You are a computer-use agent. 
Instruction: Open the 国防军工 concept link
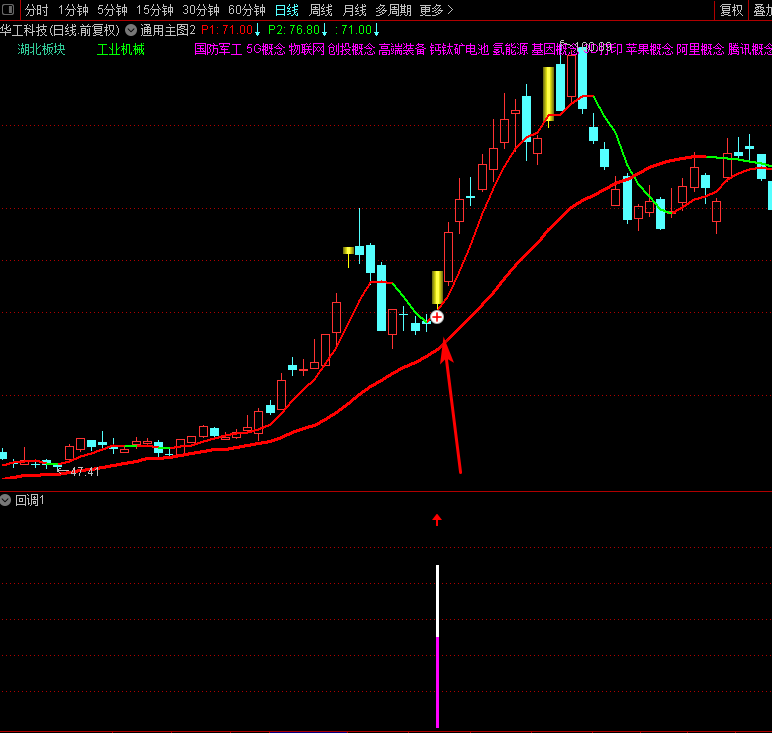click(x=218, y=49)
